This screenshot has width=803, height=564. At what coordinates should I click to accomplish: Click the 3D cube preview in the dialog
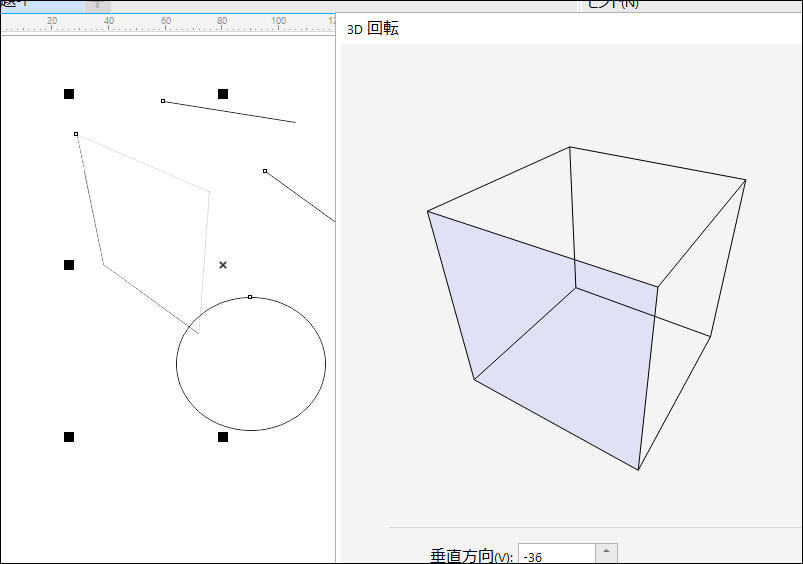[x=586, y=308]
